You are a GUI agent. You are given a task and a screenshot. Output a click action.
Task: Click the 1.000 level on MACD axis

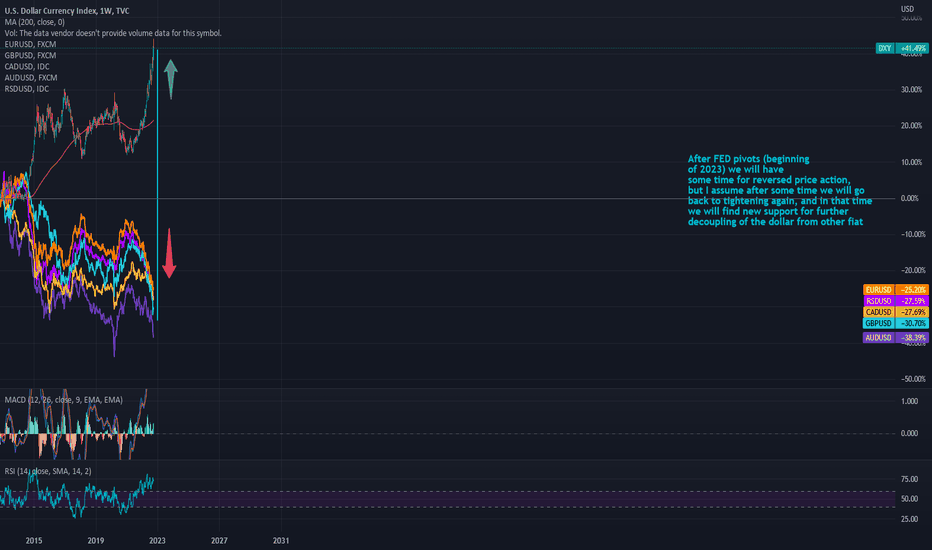909,401
